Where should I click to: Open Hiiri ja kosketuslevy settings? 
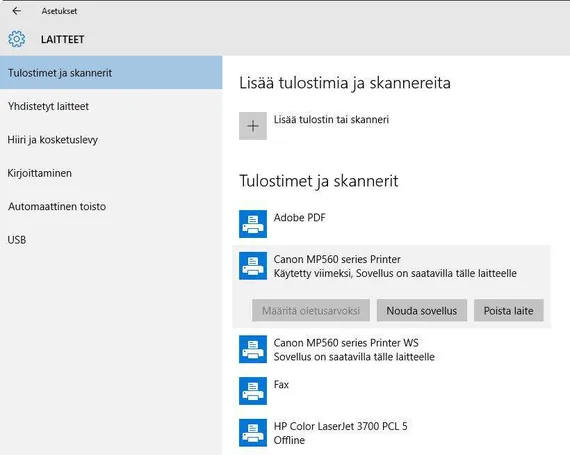pos(111,140)
